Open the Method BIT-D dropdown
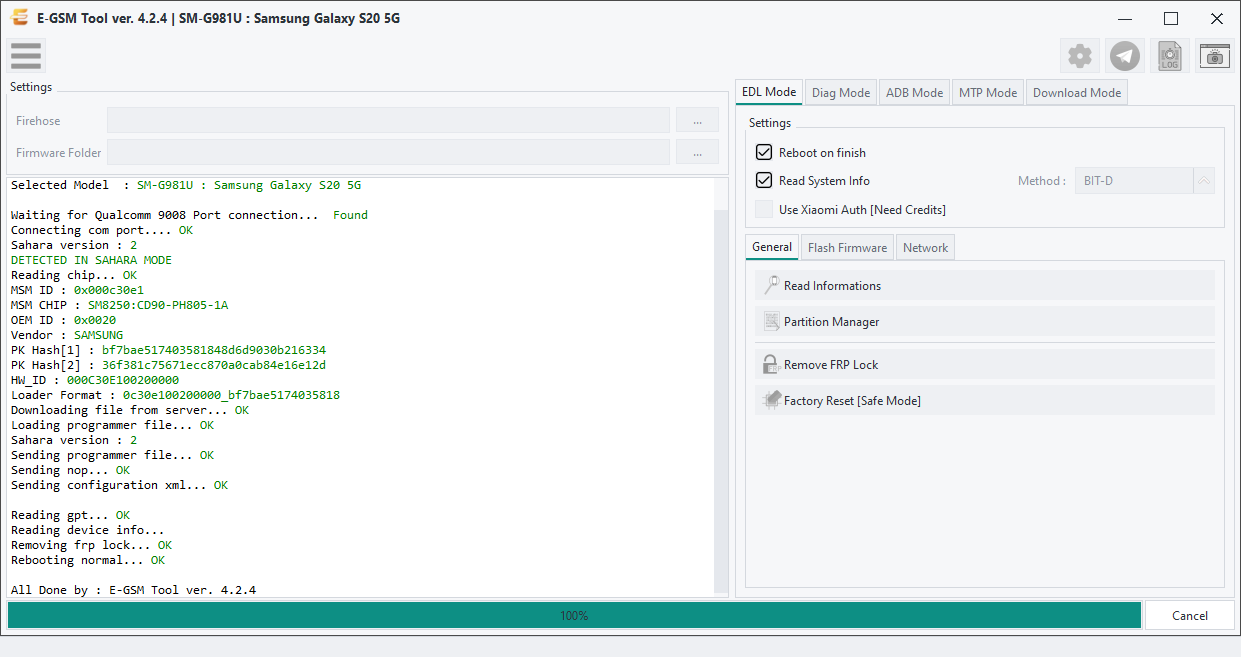This screenshot has height=657, width=1241. pos(1145,181)
